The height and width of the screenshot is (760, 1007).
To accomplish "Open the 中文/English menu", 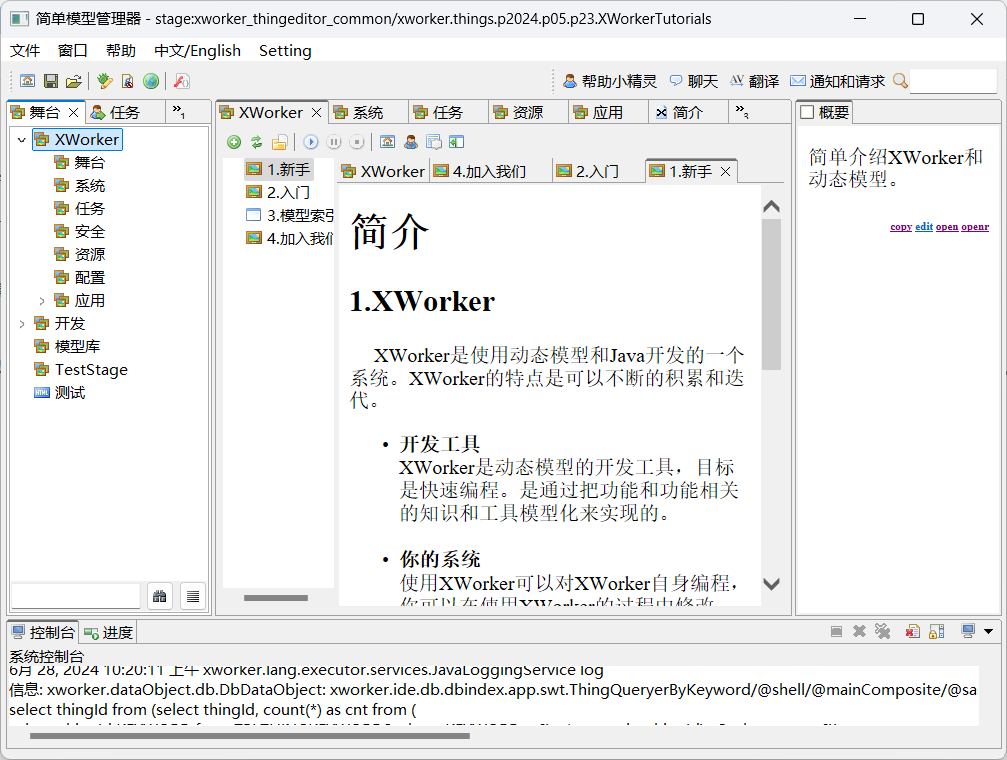I will coord(197,51).
